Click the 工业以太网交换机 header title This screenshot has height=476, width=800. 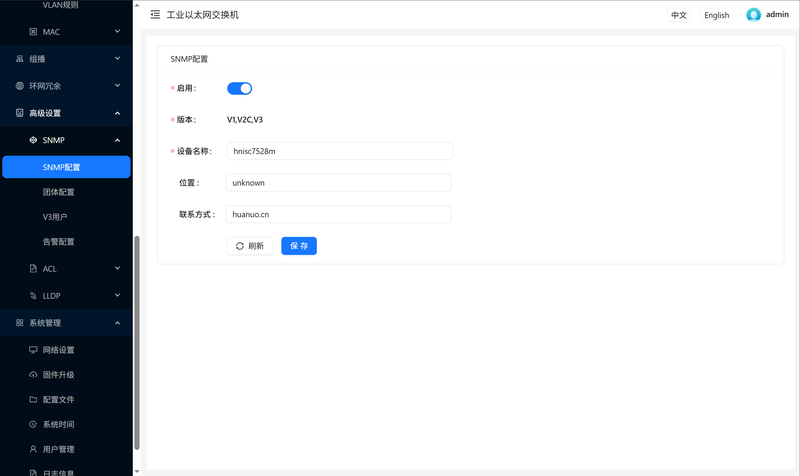[203, 15]
